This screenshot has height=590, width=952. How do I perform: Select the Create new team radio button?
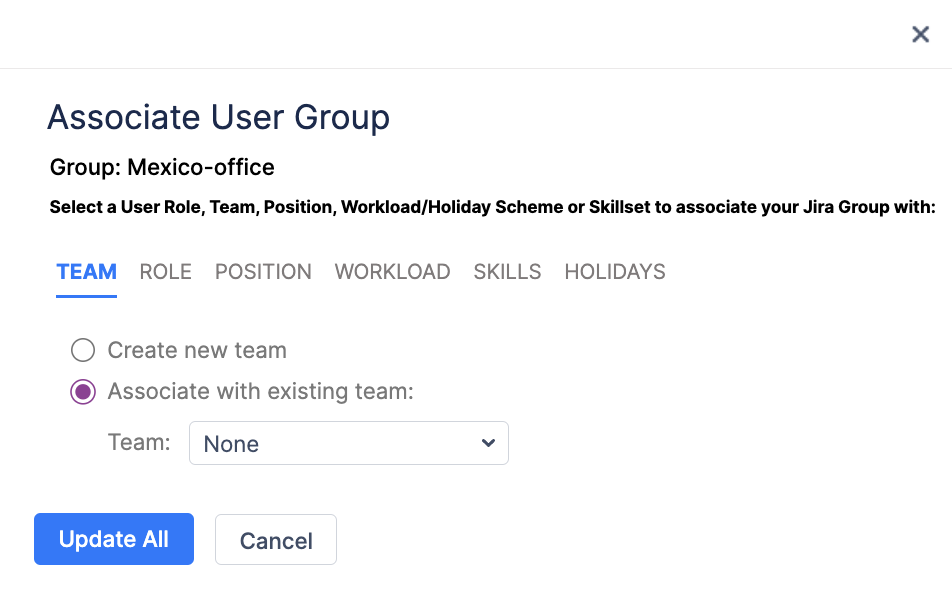83,350
